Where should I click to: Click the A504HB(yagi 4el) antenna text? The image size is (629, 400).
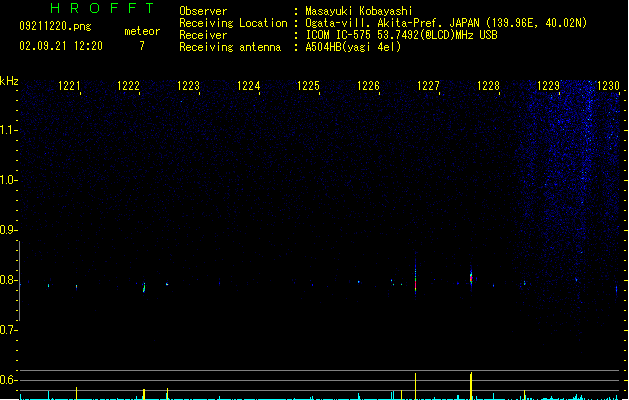click(353, 47)
